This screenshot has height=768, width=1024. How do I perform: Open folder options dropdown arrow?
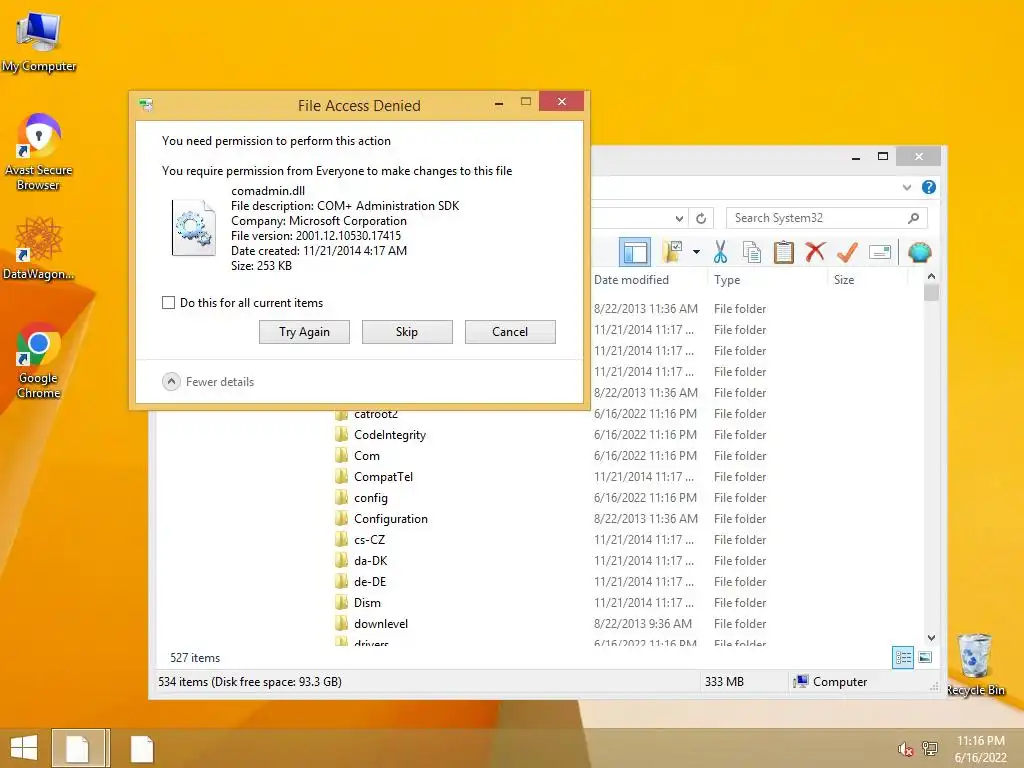pyautogui.click(x=696, y=252)
